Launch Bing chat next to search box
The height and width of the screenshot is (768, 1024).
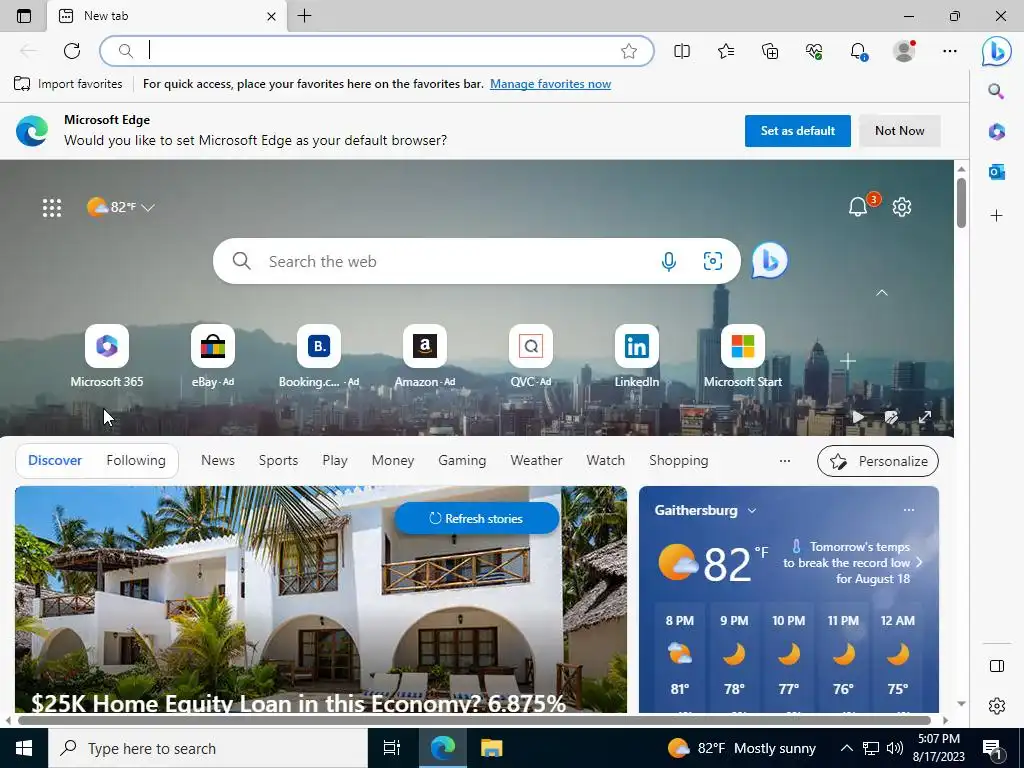pyautogui.click(x=769, y=261)
